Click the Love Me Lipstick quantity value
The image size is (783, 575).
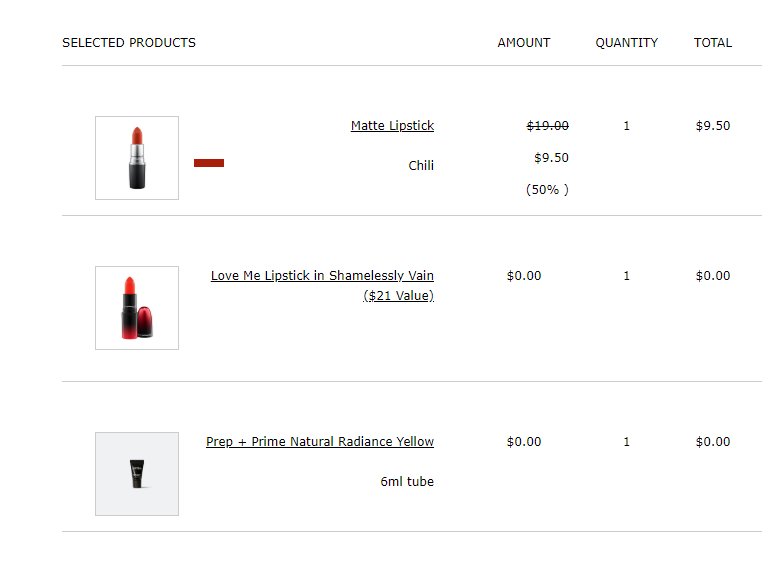click(x=627, y=276)
